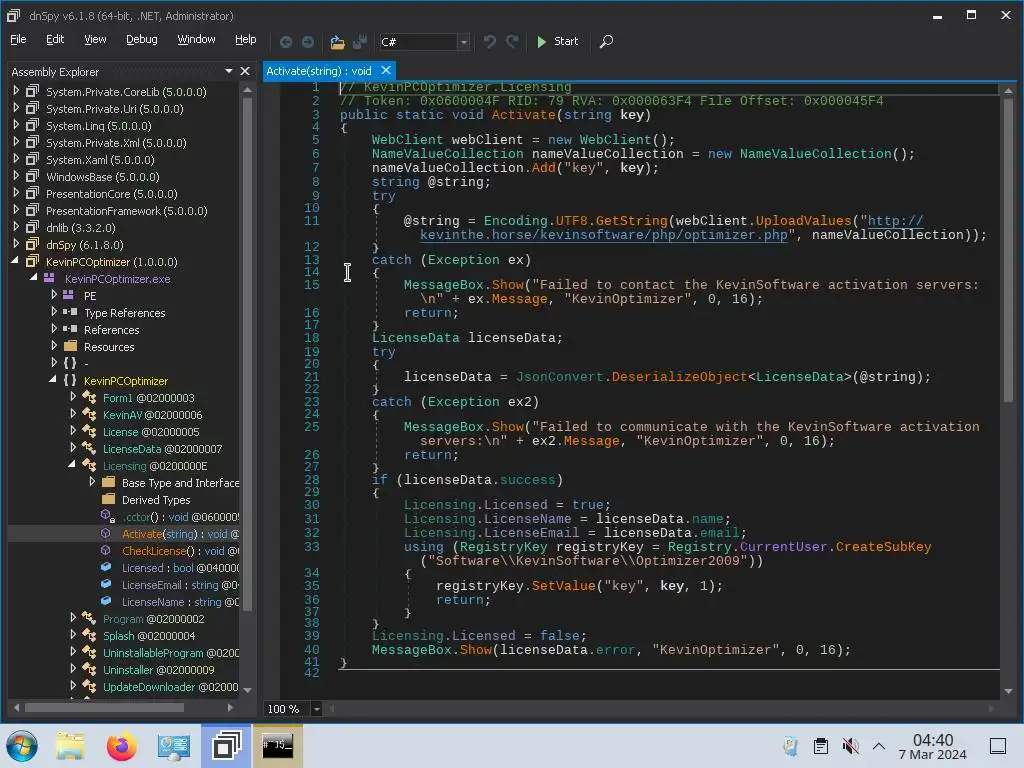
Task: Click the LicenseName field icon
Action: 106,601
